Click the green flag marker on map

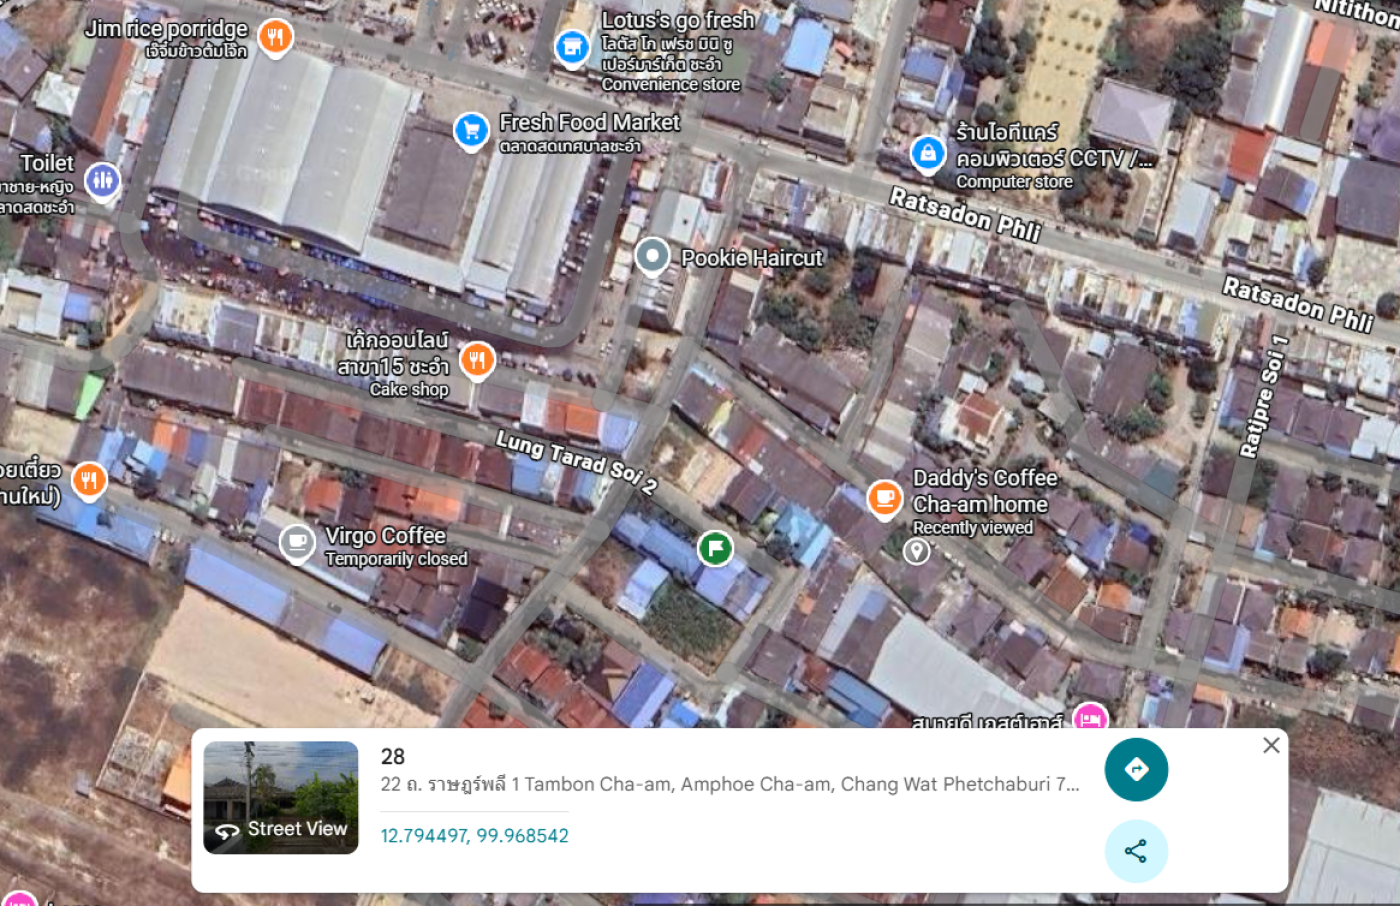click(715, 548)
